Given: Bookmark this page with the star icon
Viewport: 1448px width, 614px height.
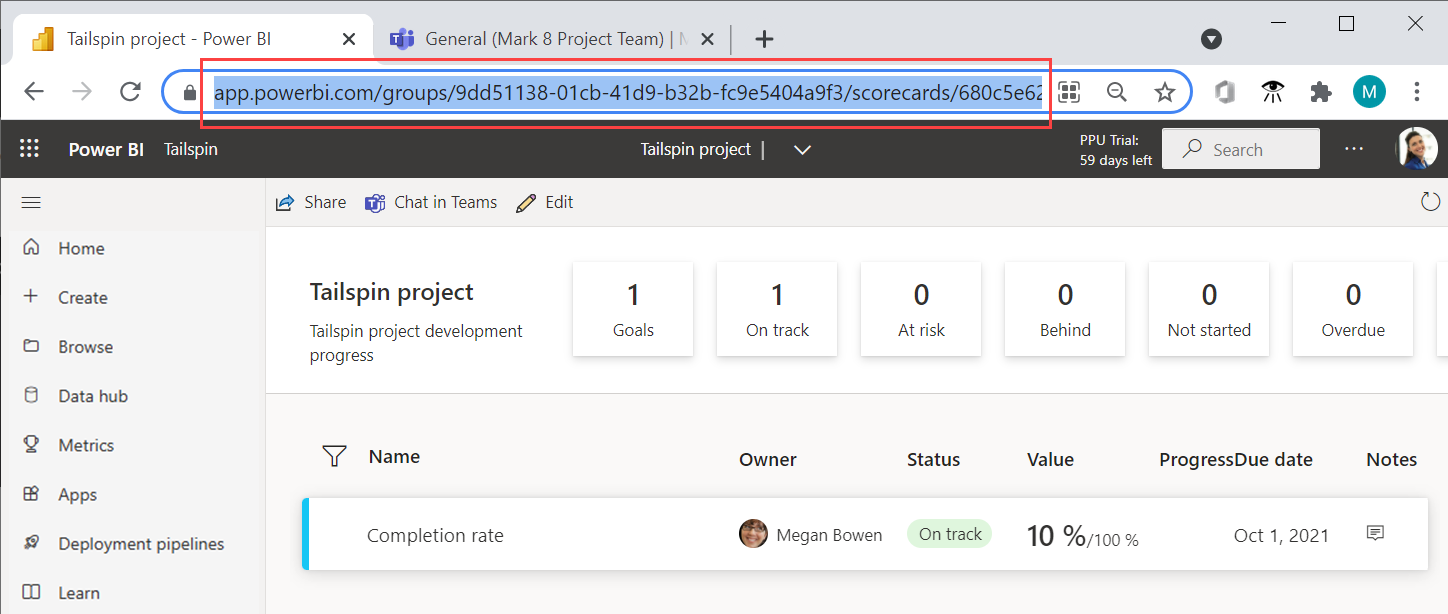Looking at the screenshot, I should 1165,92.
